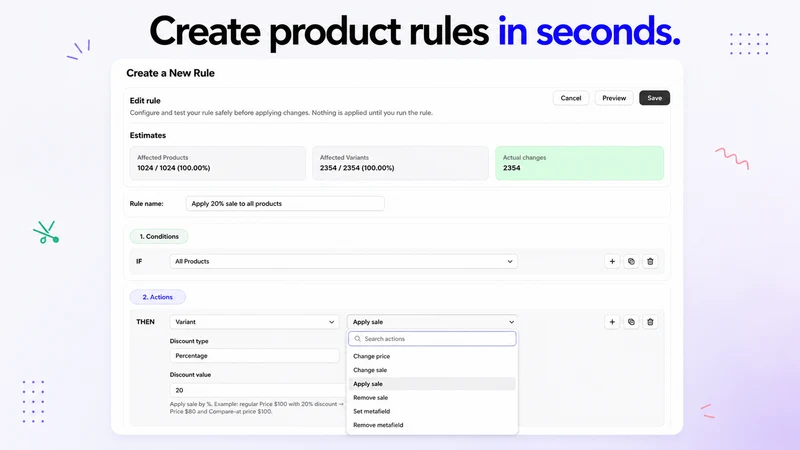Viewport: 800px width, 450px height.
Task: Add new action with plus icon in the THEN row
Action: [x=612, y=322]
